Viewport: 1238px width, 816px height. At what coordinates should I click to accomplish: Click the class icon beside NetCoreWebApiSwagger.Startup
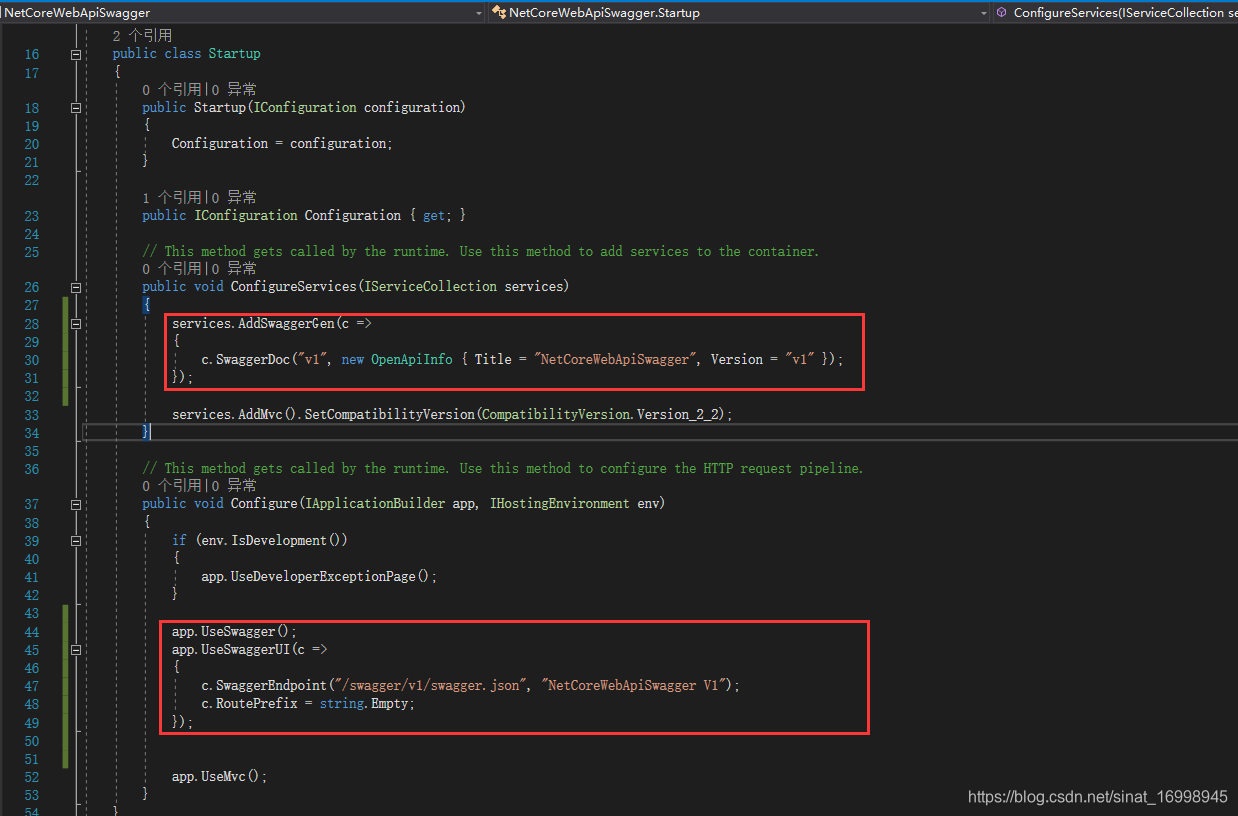coord(498,13)
